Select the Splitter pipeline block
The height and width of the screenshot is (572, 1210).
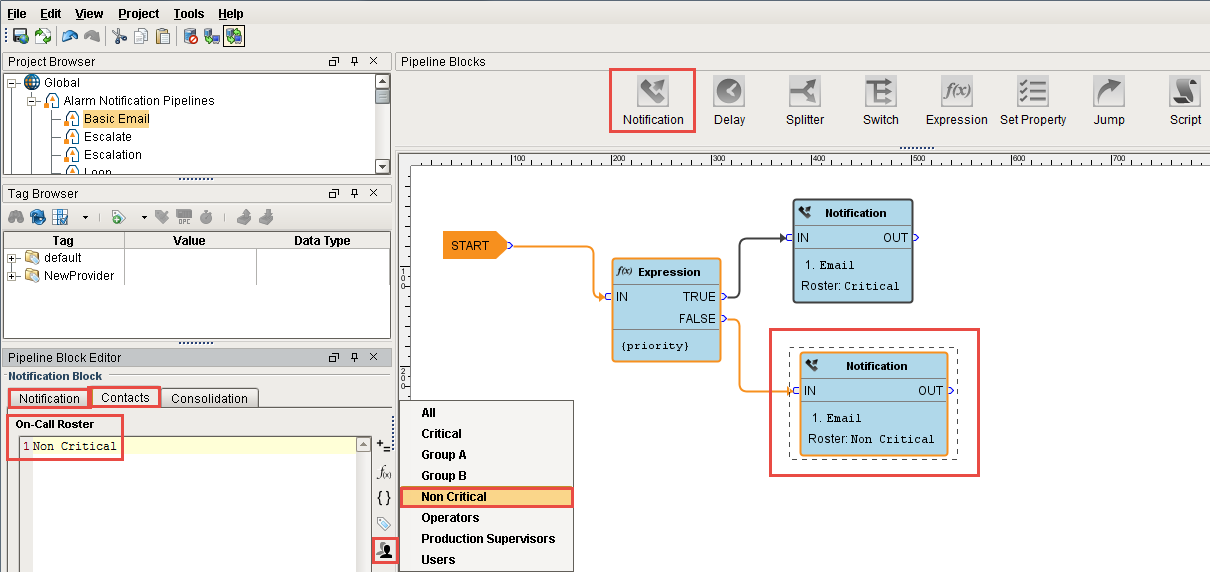(805, 101)
